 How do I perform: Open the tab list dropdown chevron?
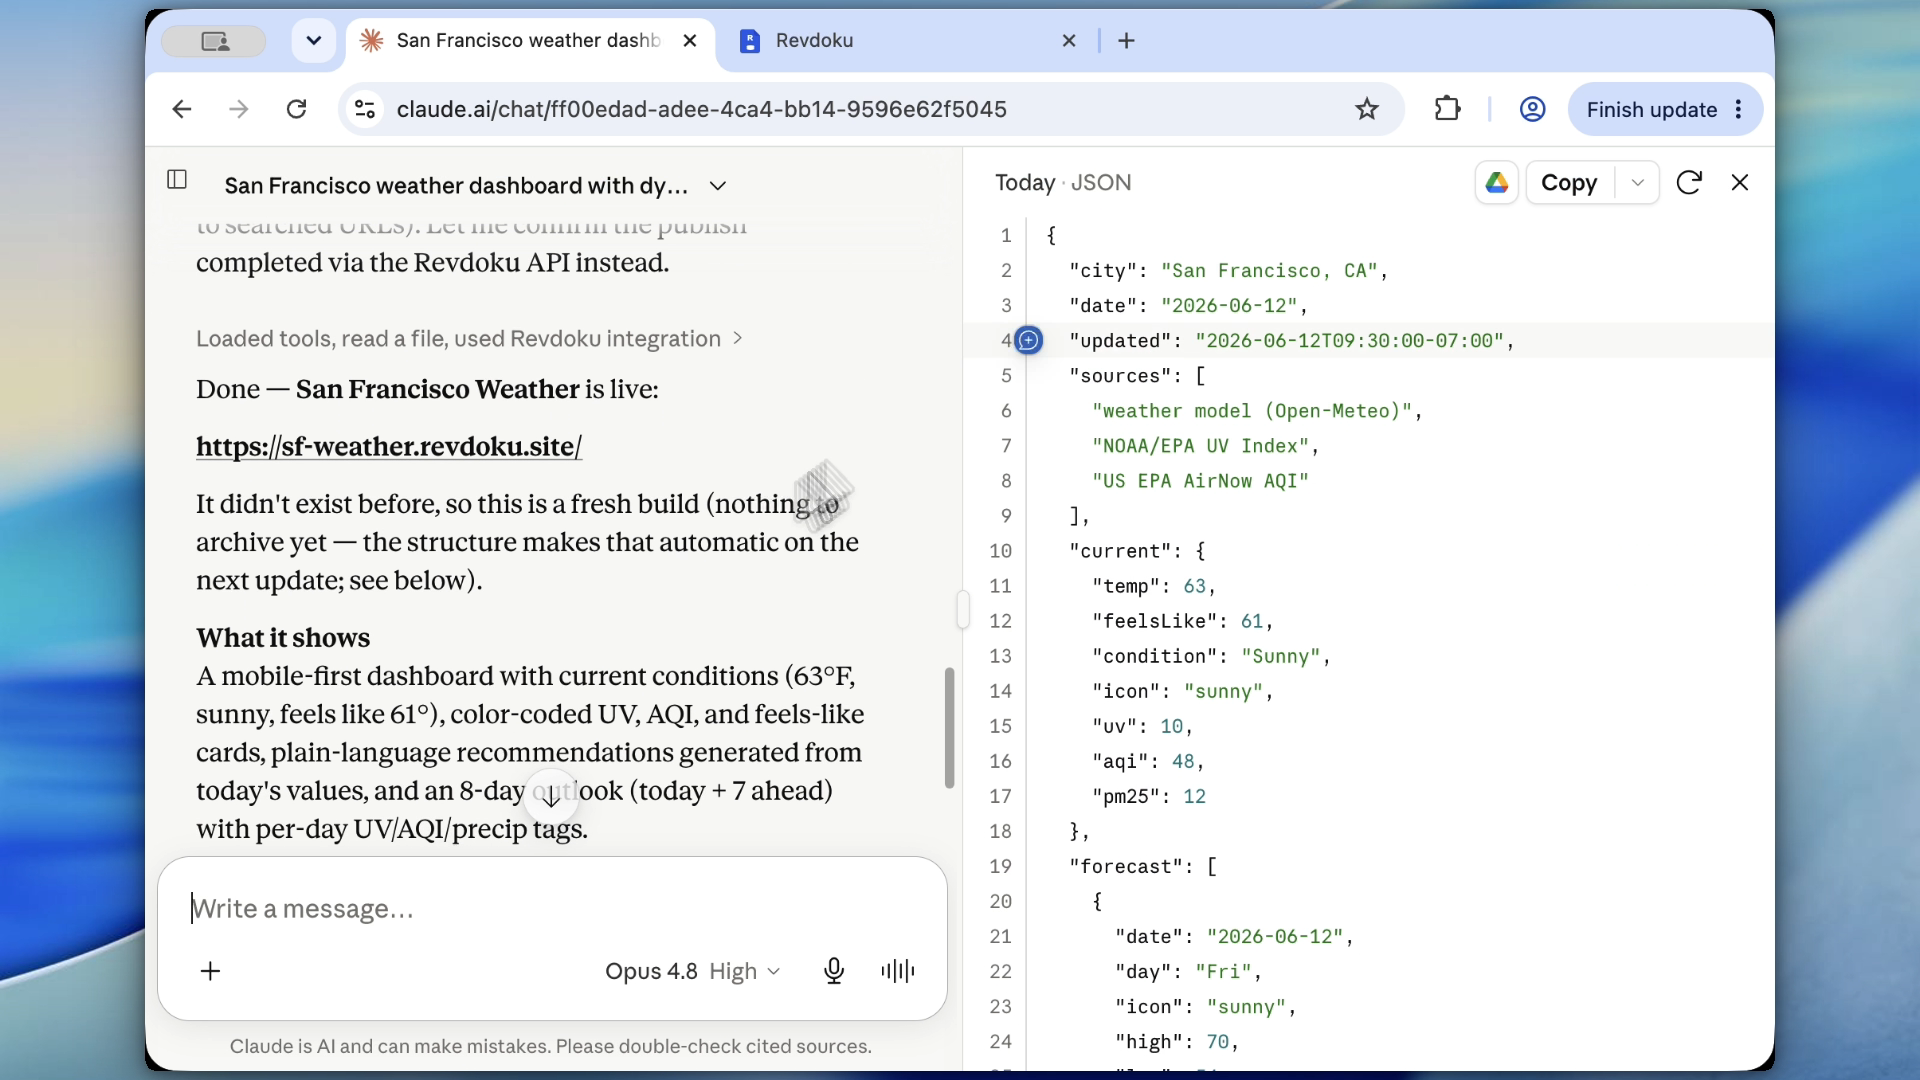(x=314, y=41)
